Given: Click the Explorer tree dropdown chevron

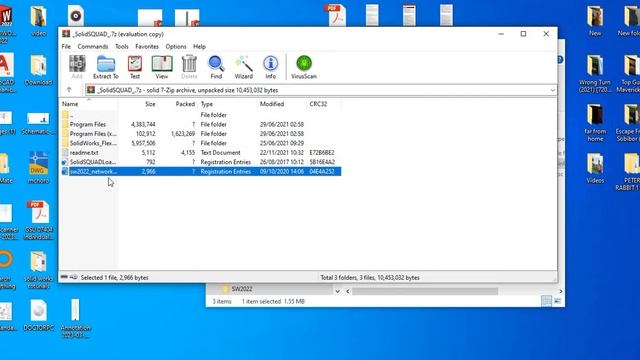Looking at the screenshot, I should [338, 291].
